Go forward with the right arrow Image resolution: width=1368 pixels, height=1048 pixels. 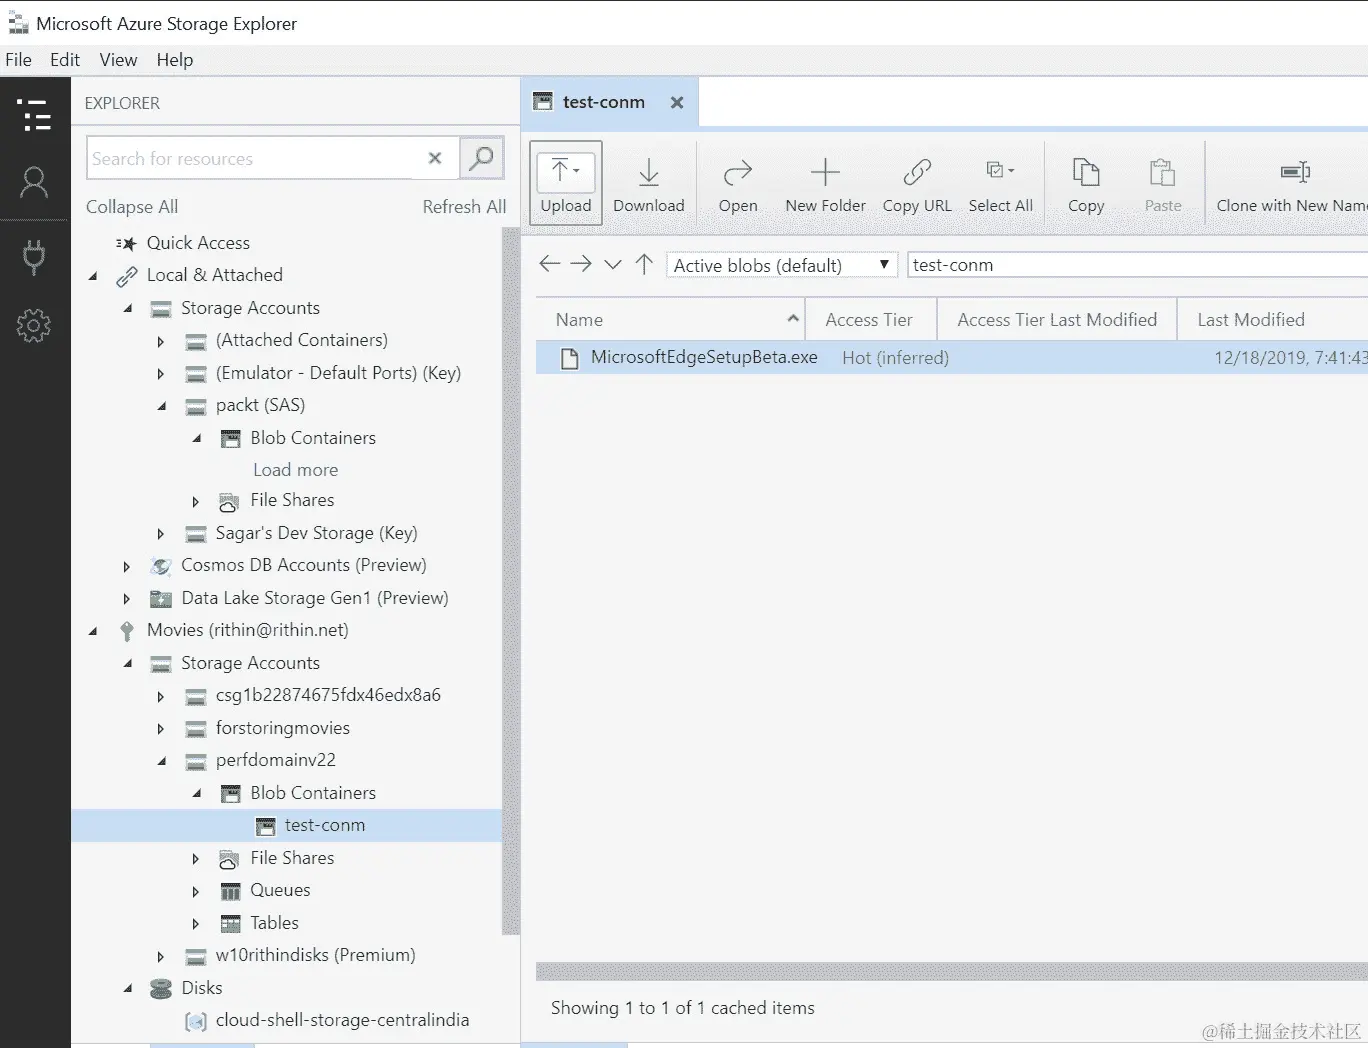point(581,264)
